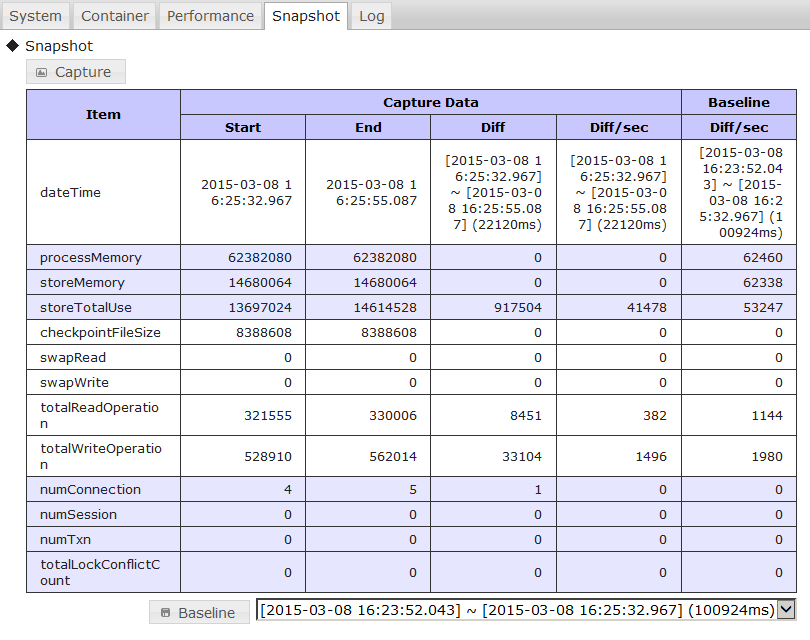Image resolution: width=810 pixels, height=640 pixels.
Task: Open the System tab
Action: (36, 16)
